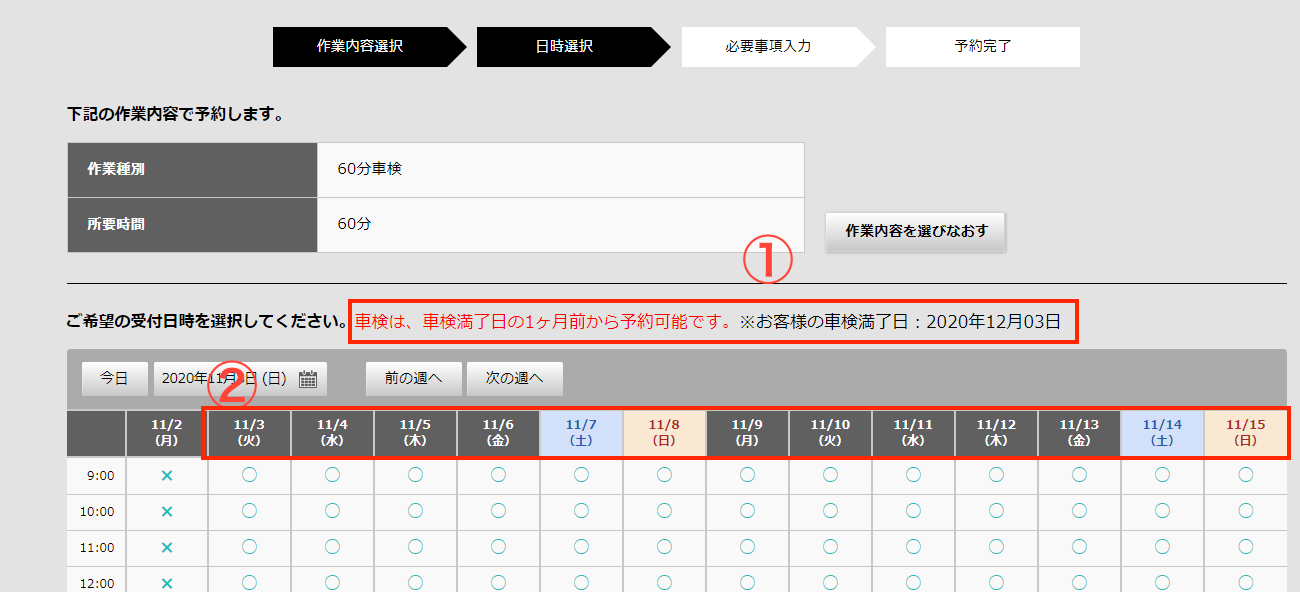Click the 作業種別 label cell
The width and height of the screenshot is (1300, 592).
(192, 169)
